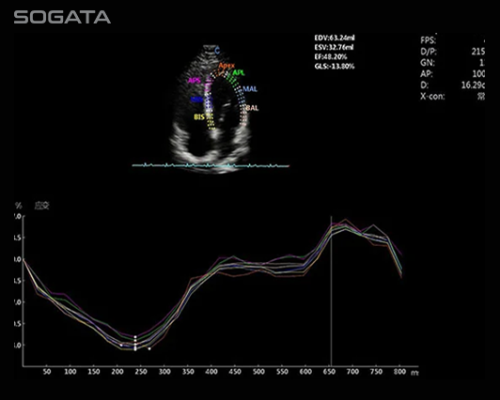
Task: Click the X-con parameter label
Action: point(433,97)
